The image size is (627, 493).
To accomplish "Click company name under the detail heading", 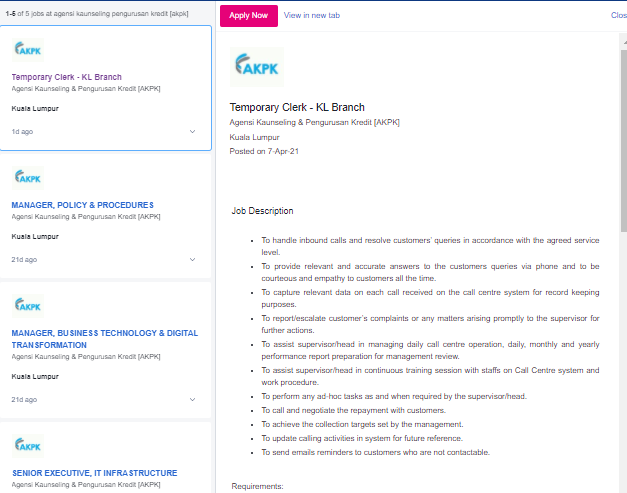I will click(x=315, y=122).
